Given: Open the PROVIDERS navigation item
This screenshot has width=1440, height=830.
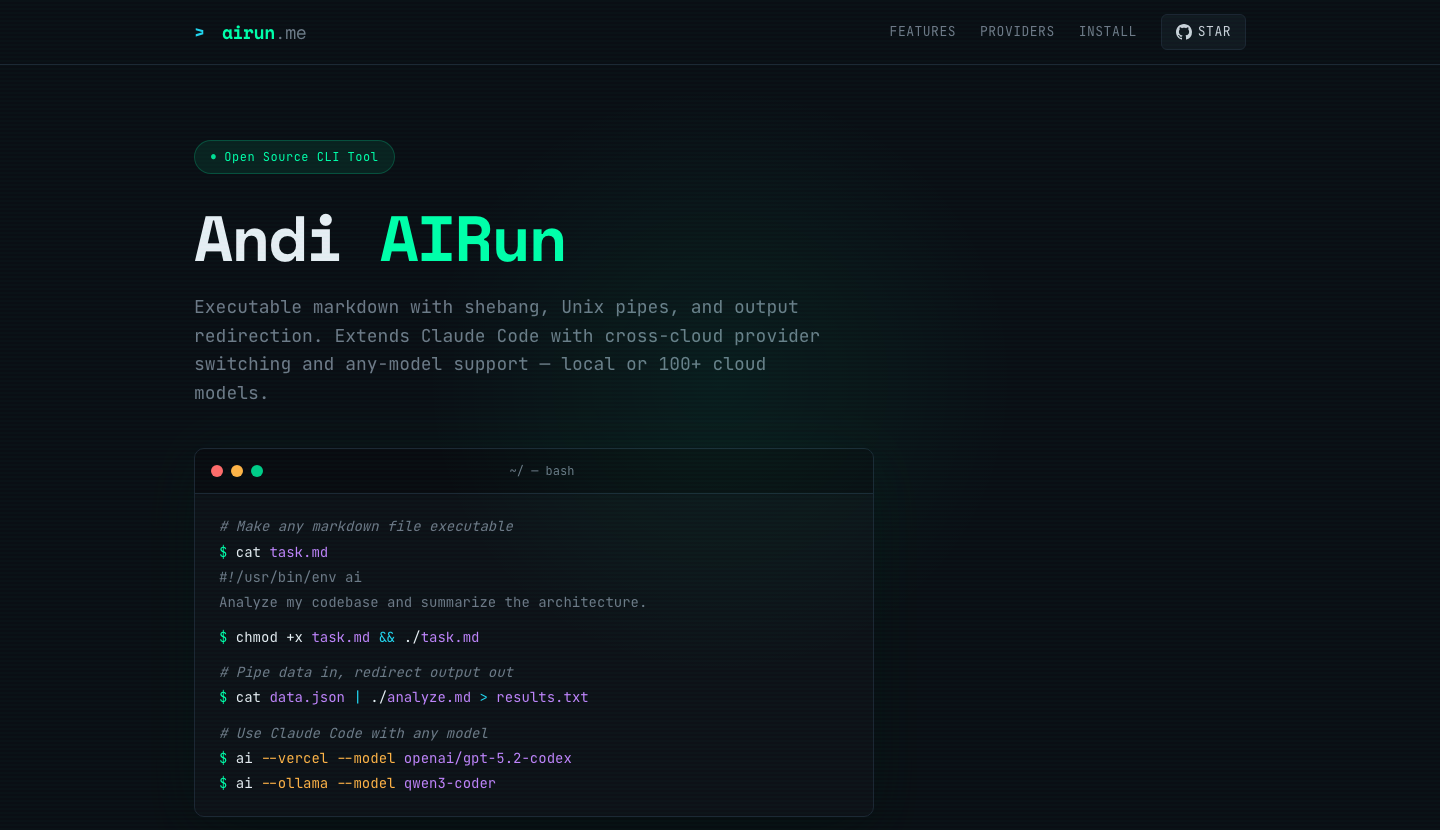Looking at the screenshot, I should point(1017,31).
